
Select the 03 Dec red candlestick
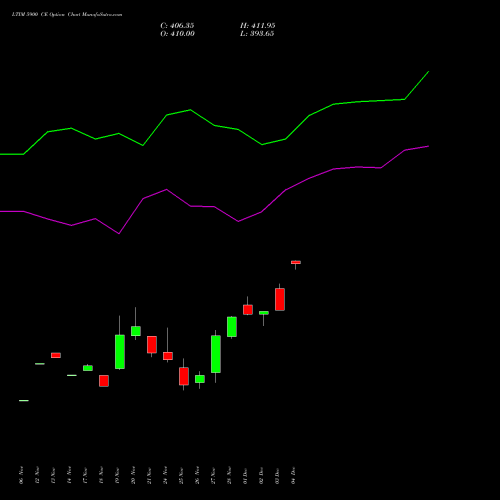click(x=280, y=299)
